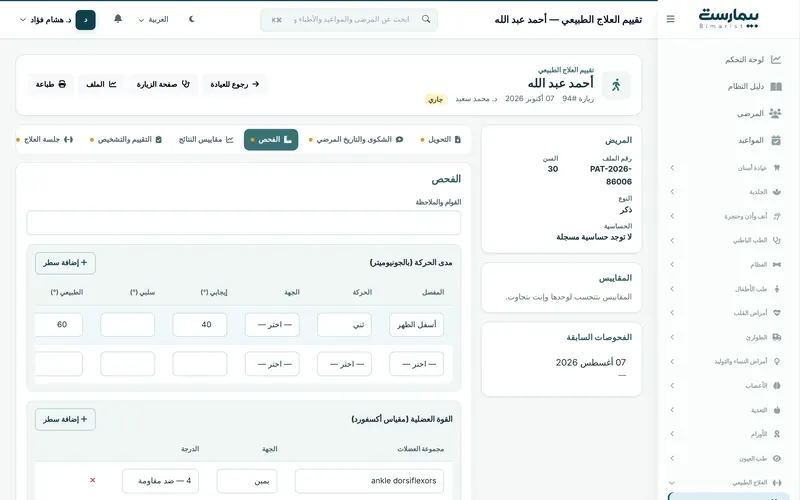Toggle dark mode with the moon icon

[192, 19]
